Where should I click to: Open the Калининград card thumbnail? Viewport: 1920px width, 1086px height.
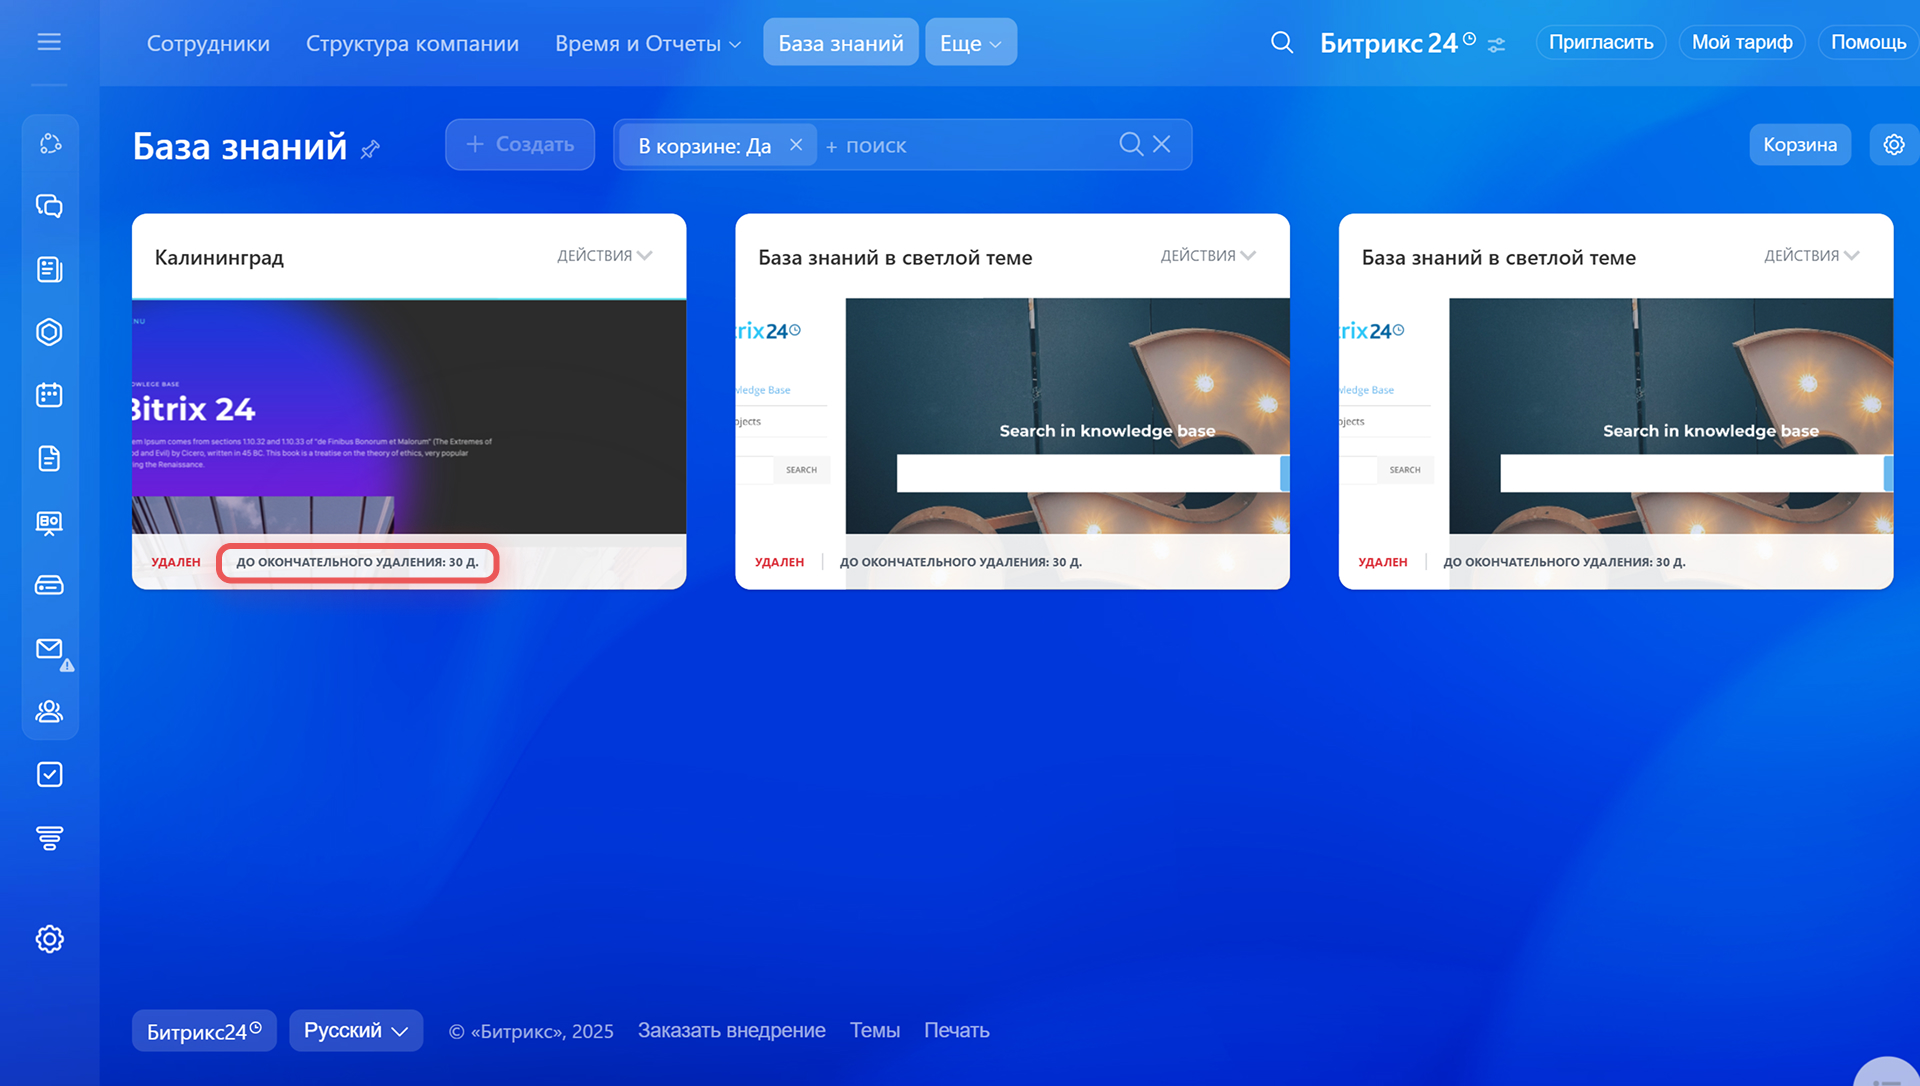tap(409, 416)
